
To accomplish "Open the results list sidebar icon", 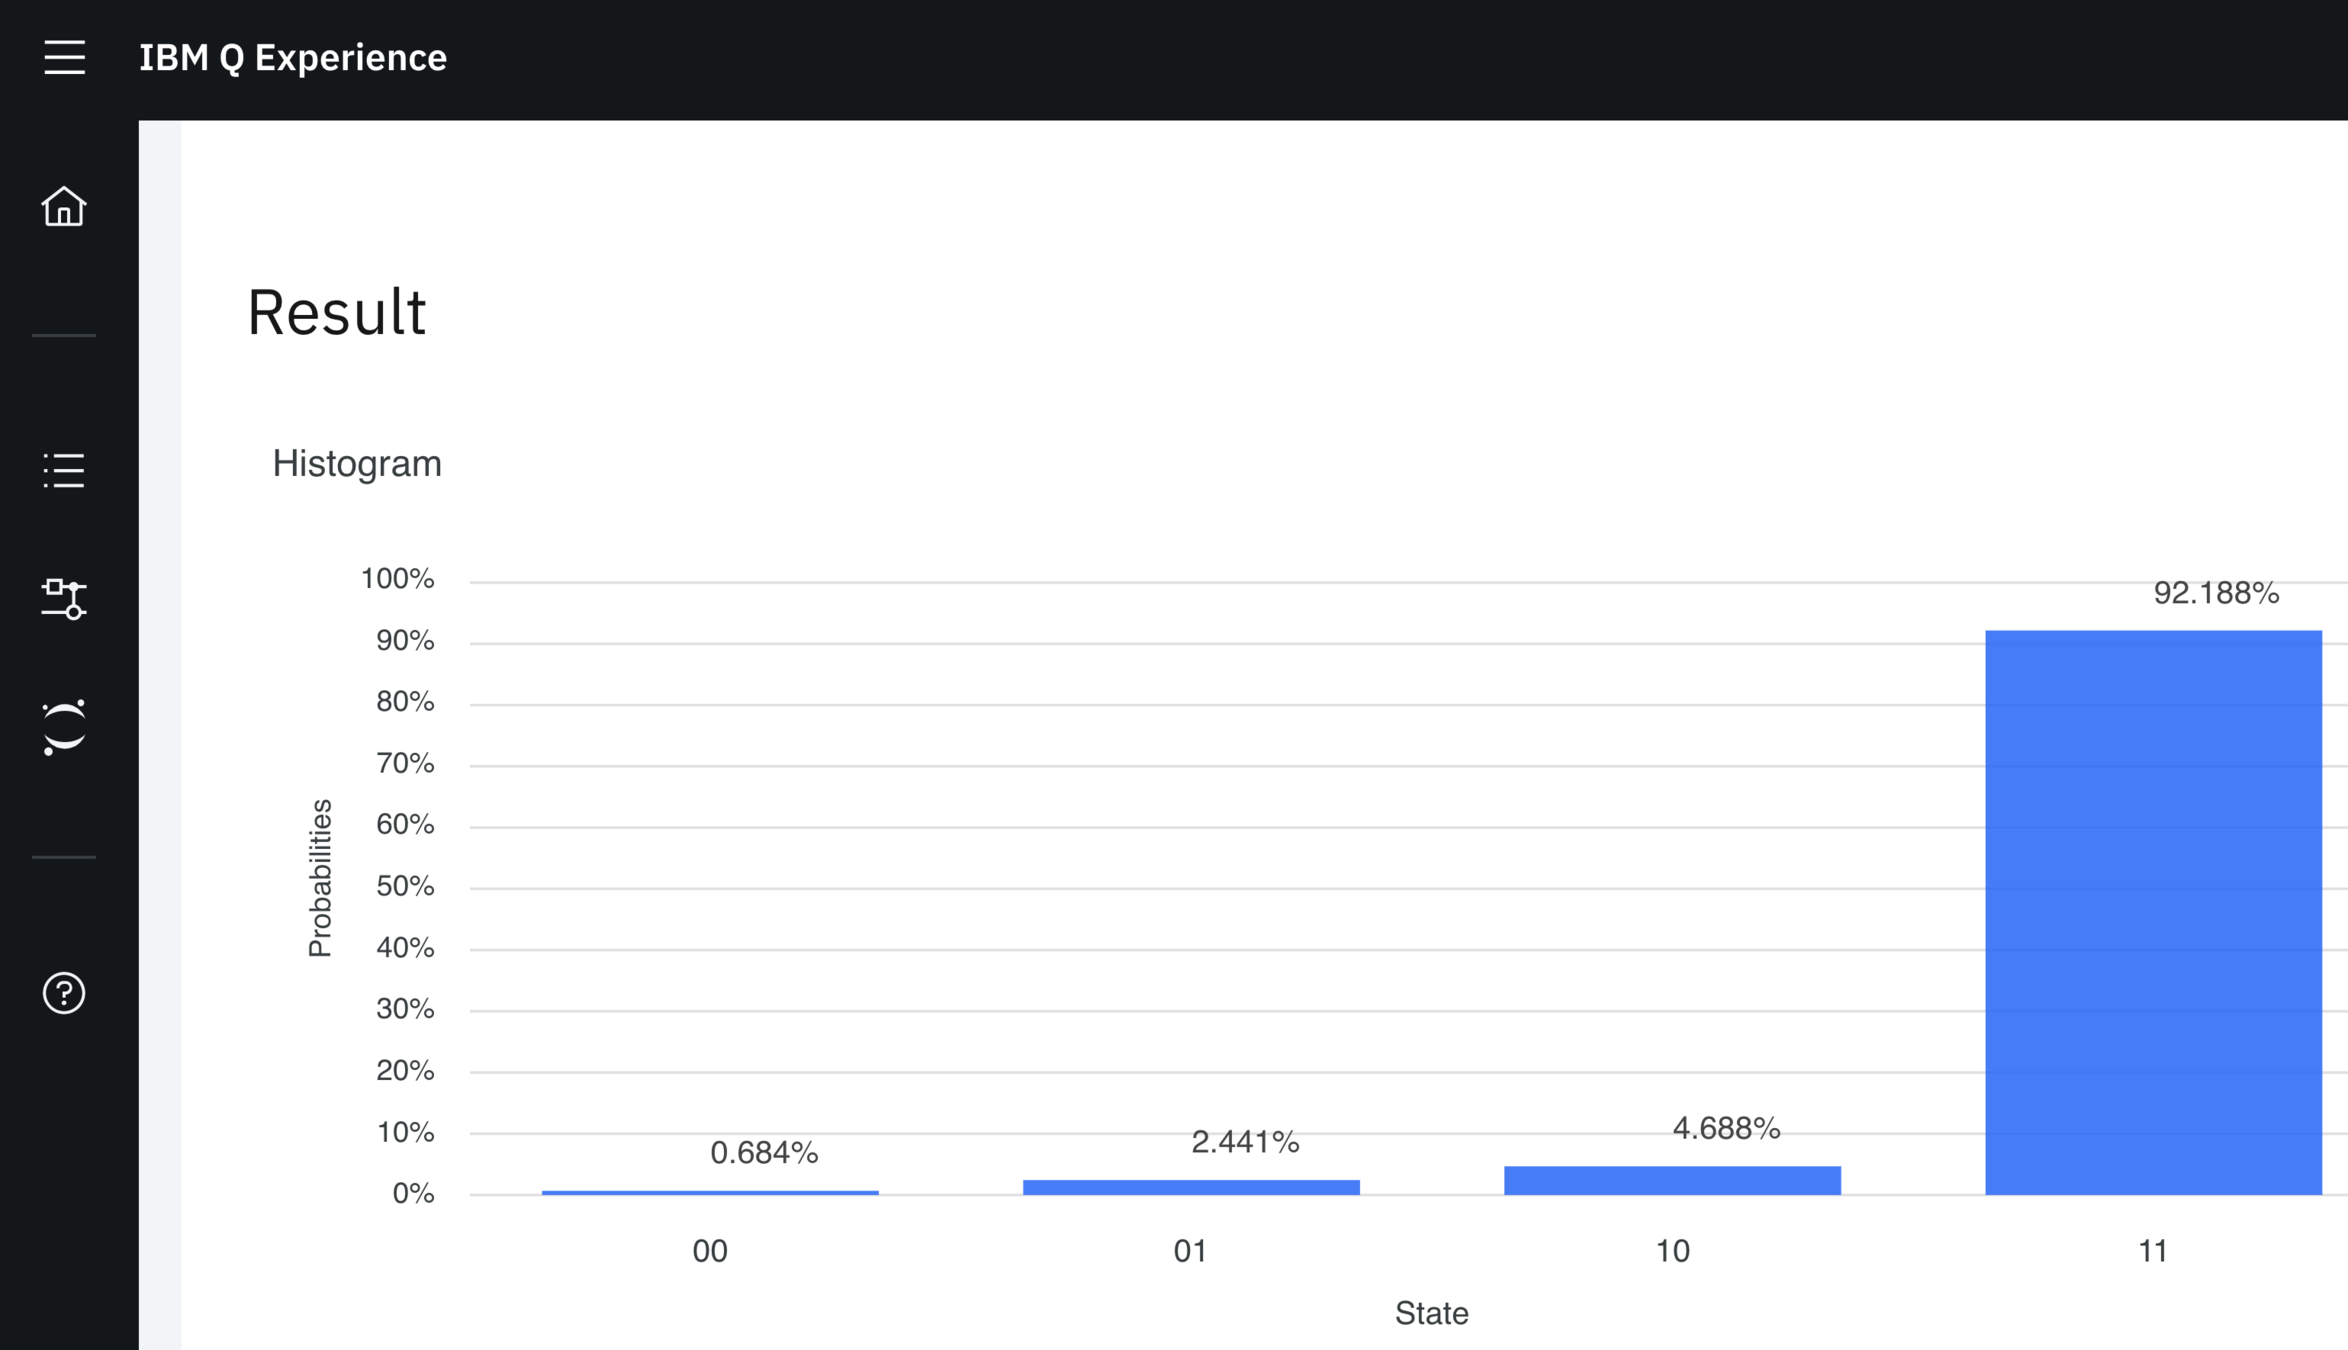I will [x=64, y=469].
